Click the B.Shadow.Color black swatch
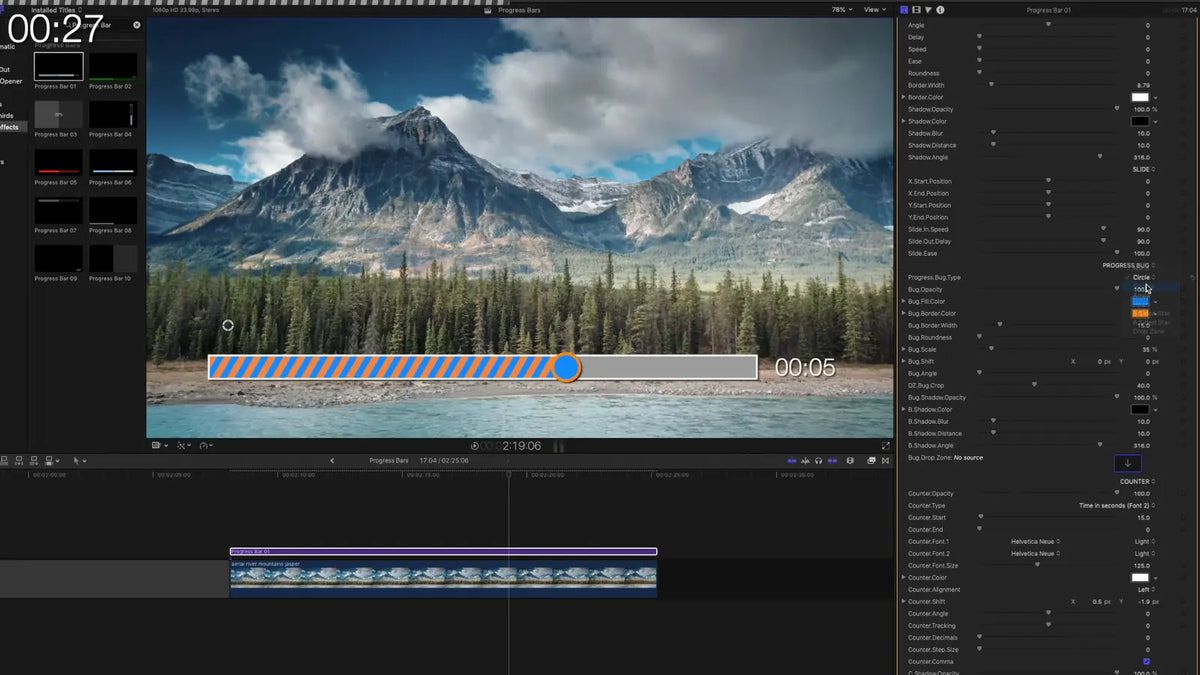 (1140, 409)
